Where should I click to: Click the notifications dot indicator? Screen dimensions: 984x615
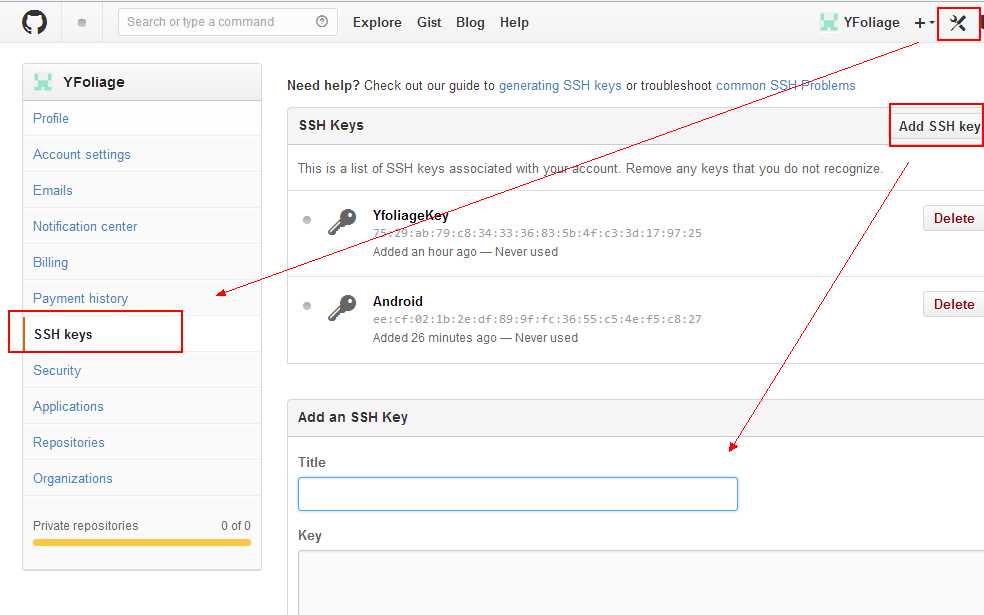(x=82, y=23)
